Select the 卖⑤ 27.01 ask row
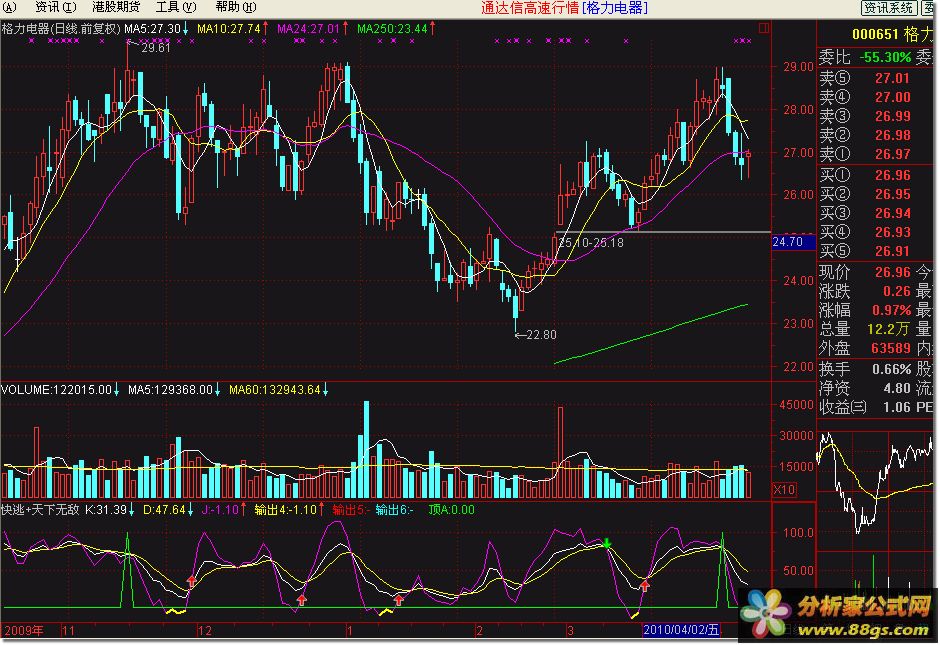The width and height of the screenshot is (940, 645). 864,78
